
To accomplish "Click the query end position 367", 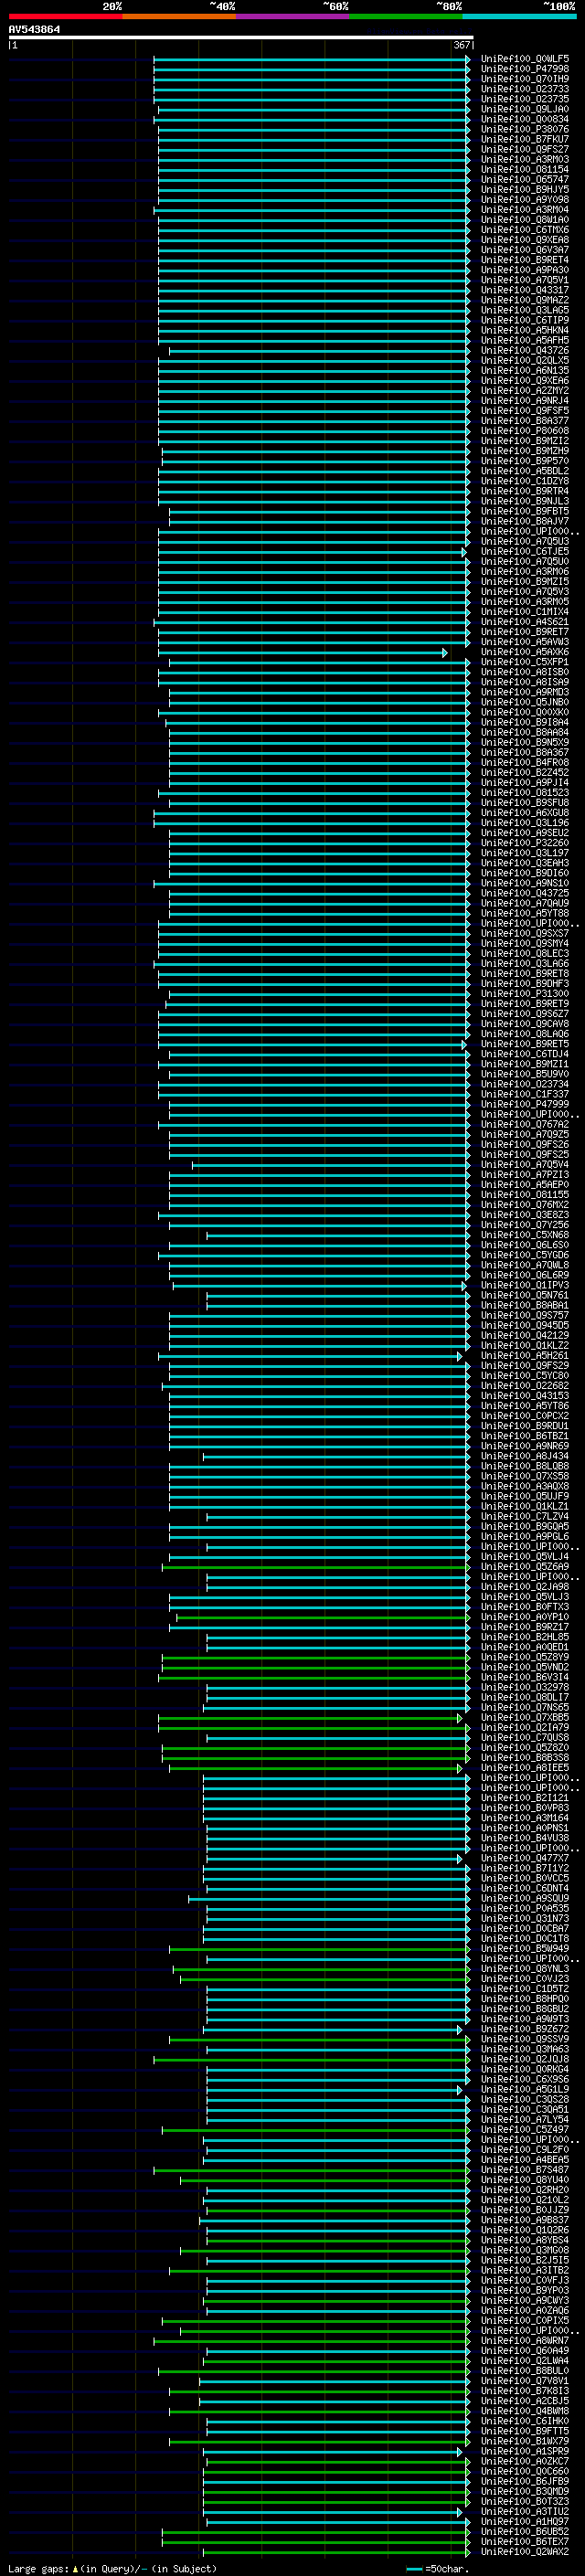I will click(461, 45).
